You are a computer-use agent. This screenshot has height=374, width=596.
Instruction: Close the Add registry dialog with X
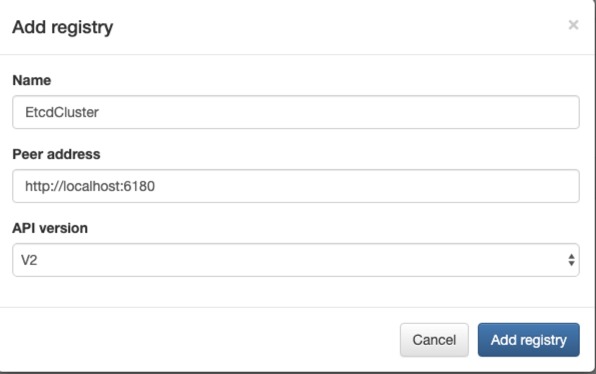click(573, 25)
